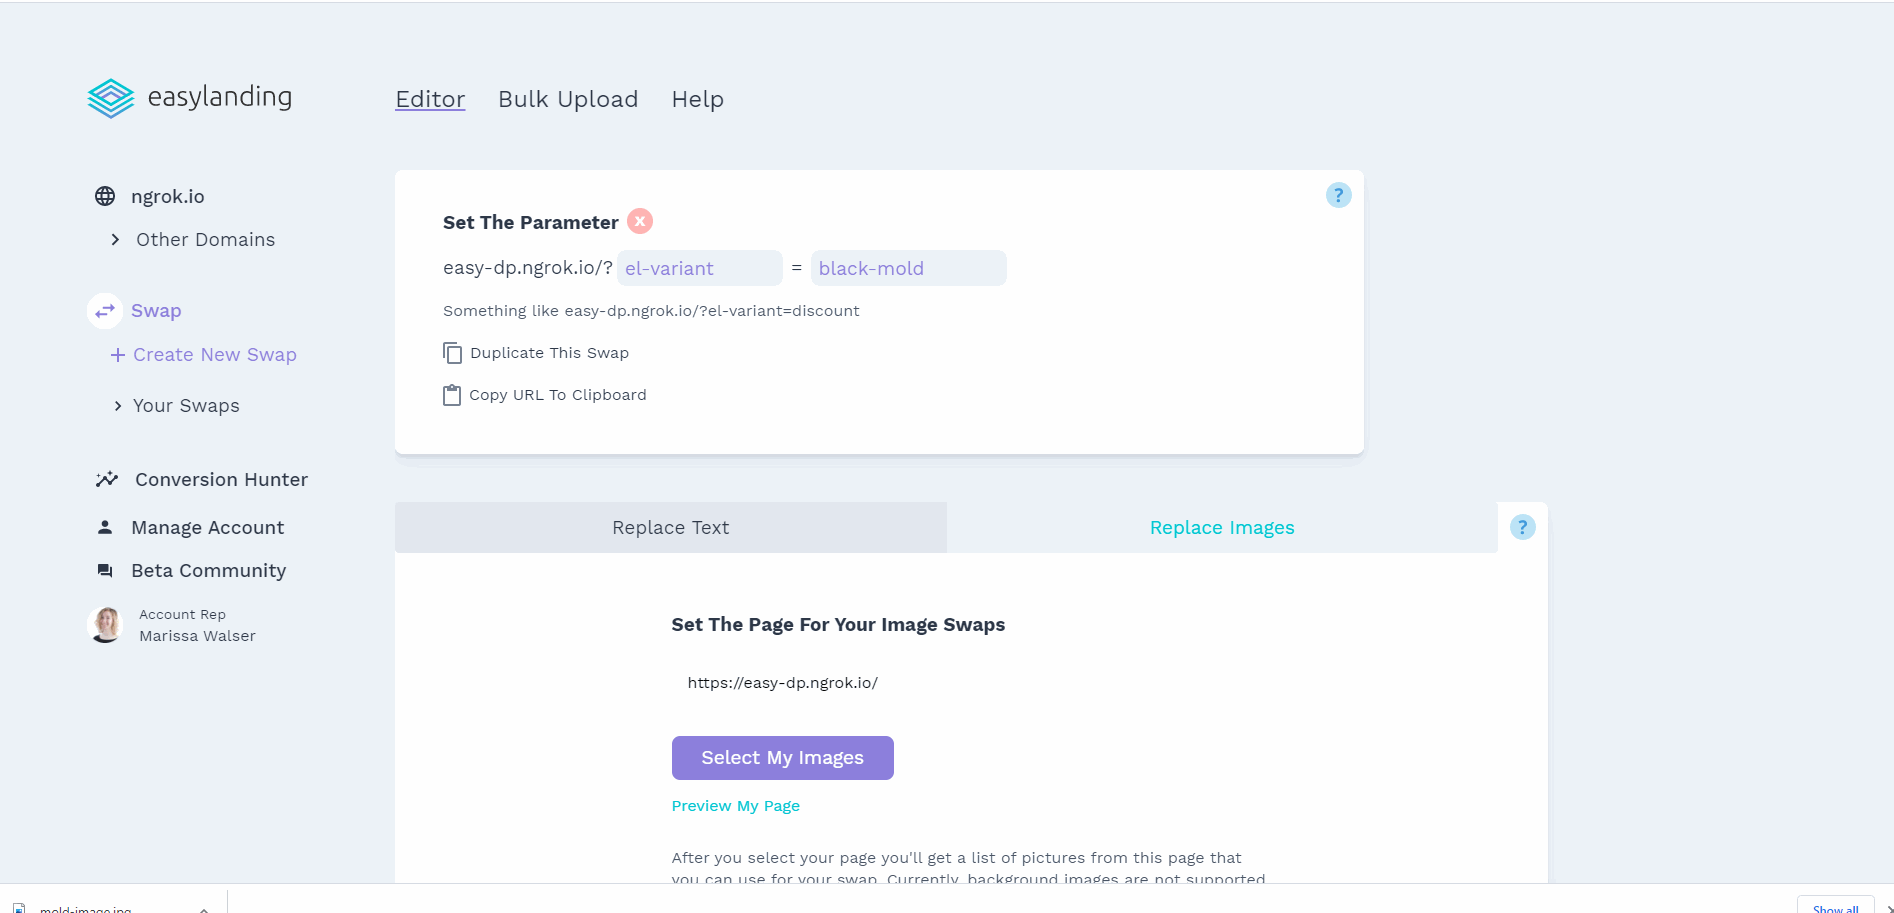
Task: Click the Duplicate This Swap copy icon
Action: (x=452, y=353)
